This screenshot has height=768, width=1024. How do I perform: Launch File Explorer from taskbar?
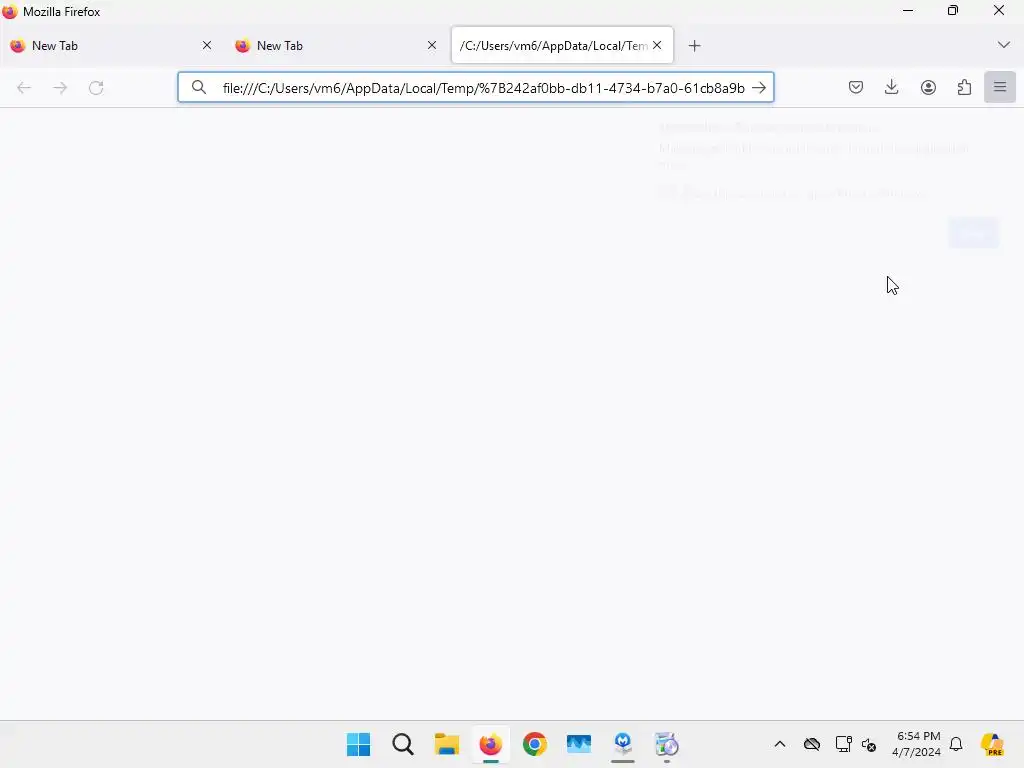tap(447, 744)
